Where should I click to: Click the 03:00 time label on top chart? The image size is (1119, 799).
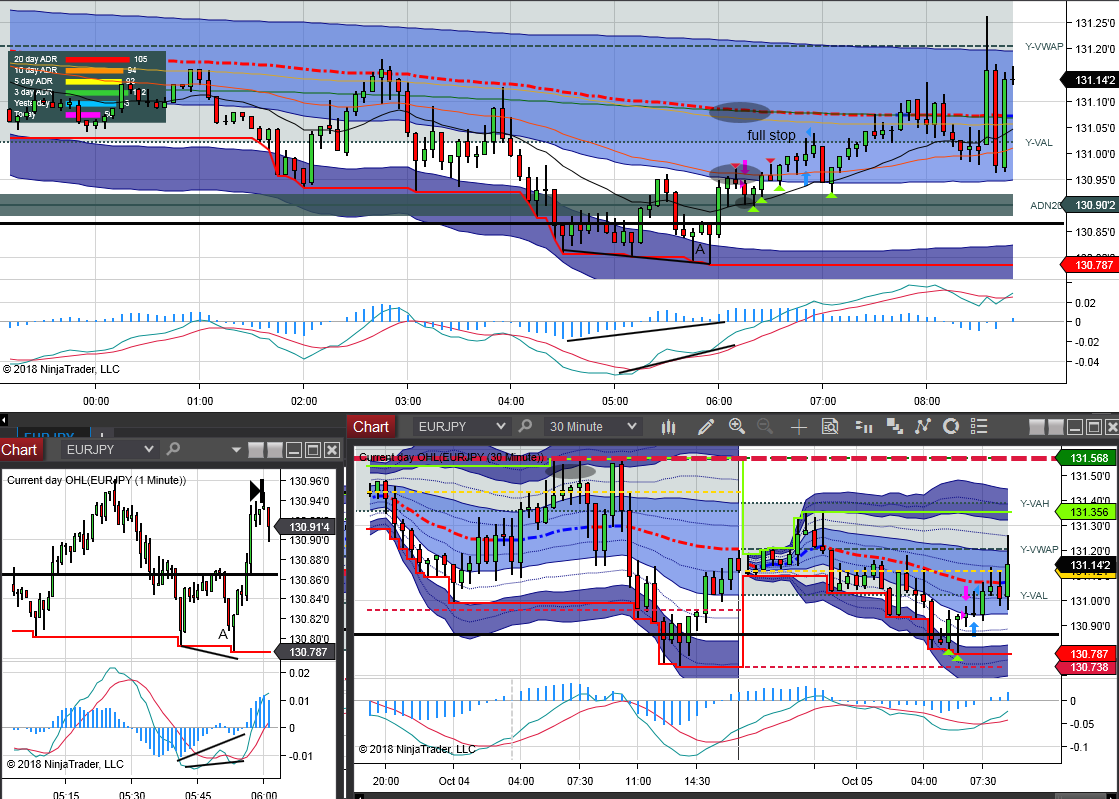[407, 401]
